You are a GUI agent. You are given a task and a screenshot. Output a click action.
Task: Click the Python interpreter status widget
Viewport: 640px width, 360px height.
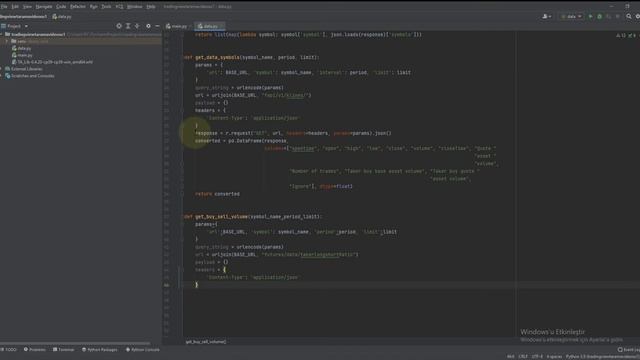[602, 357]
